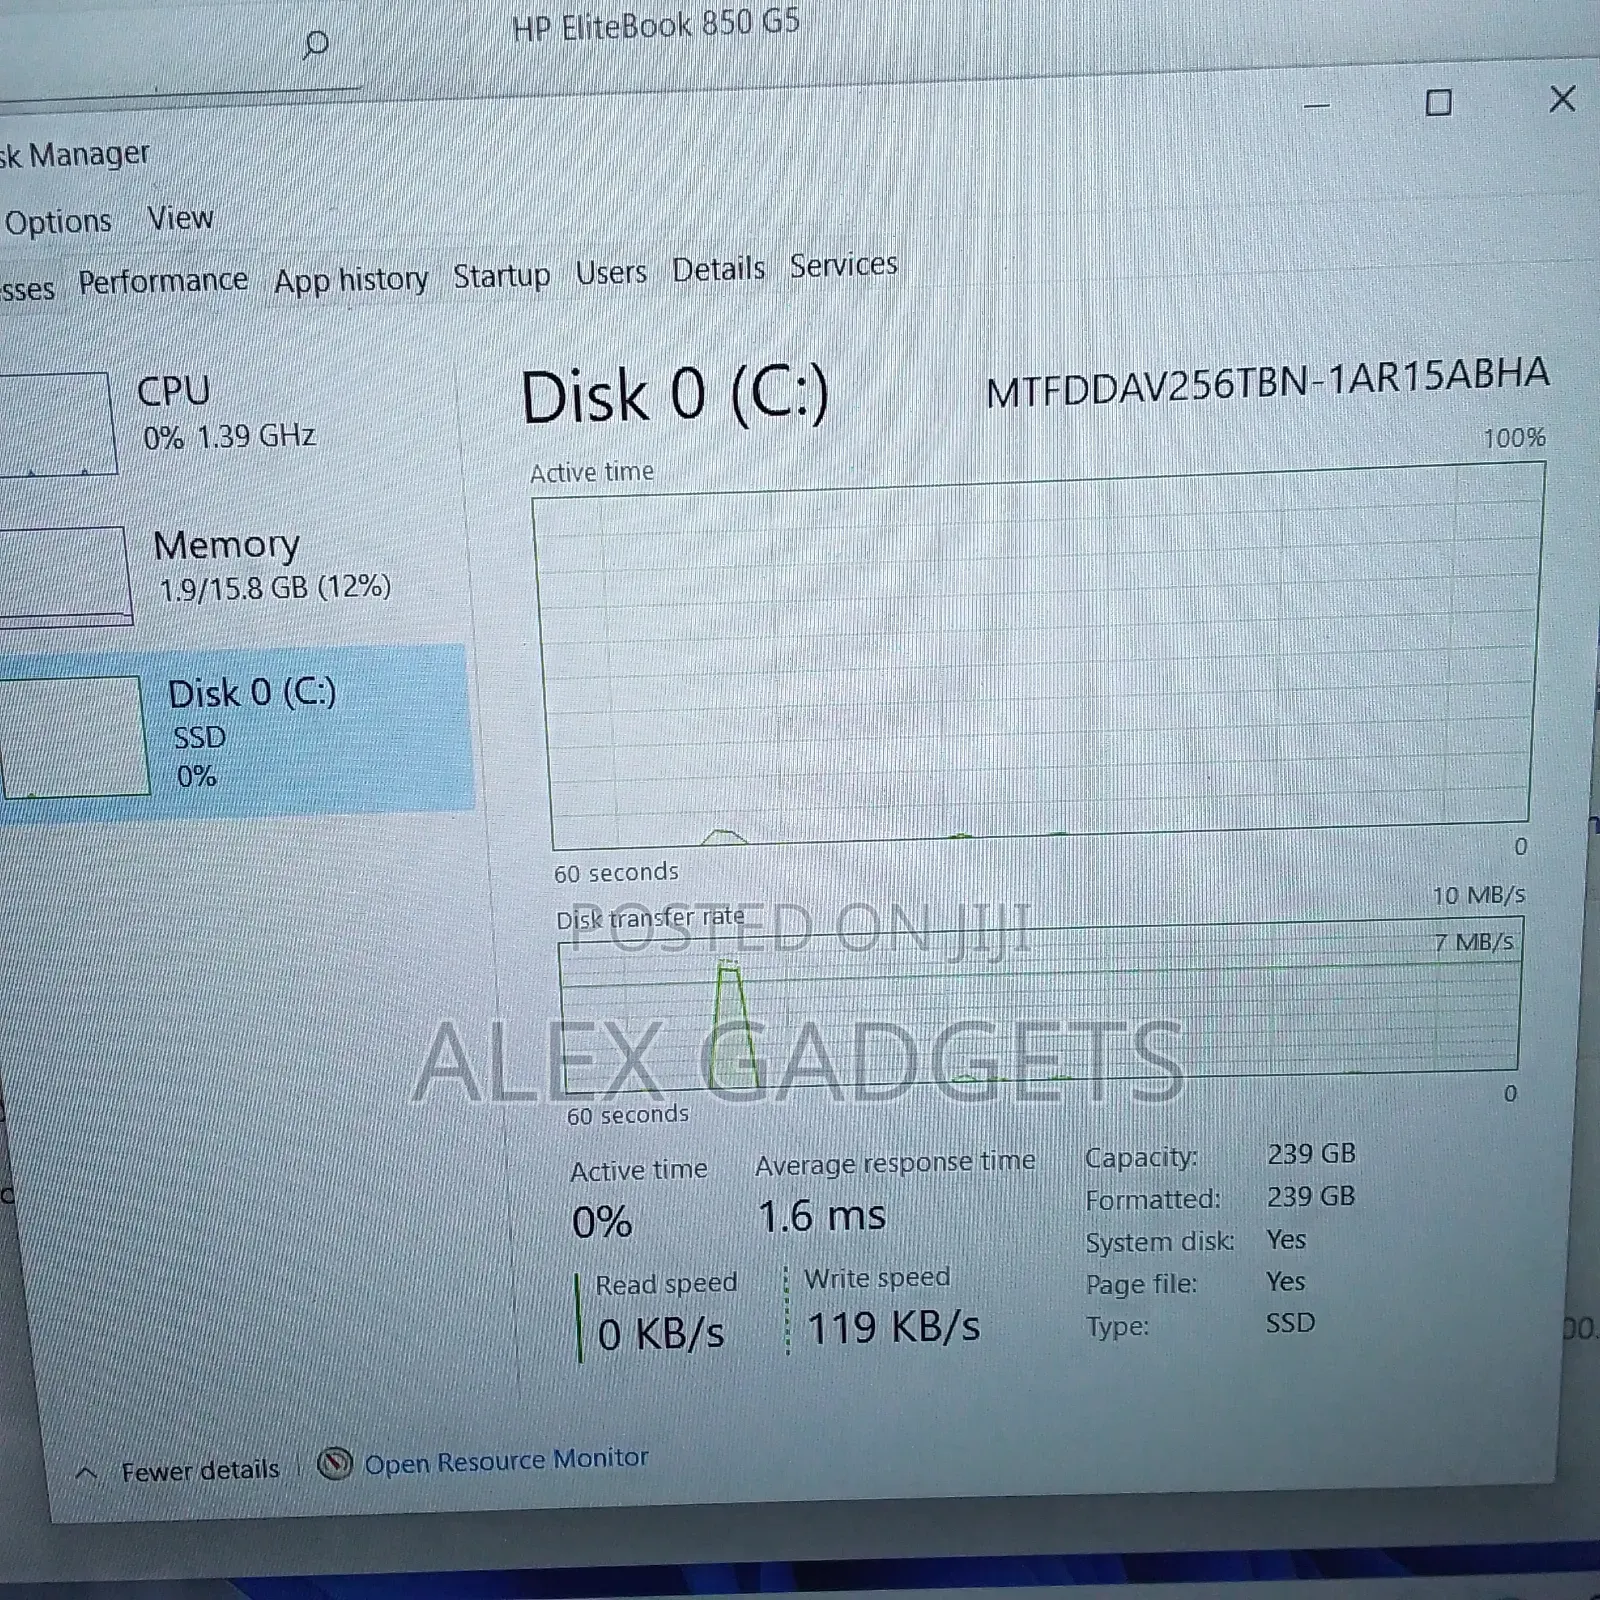Switch to the App history tab
Screen dimensions: 1600x1600
pyautogui.click(x=351, y=279)
